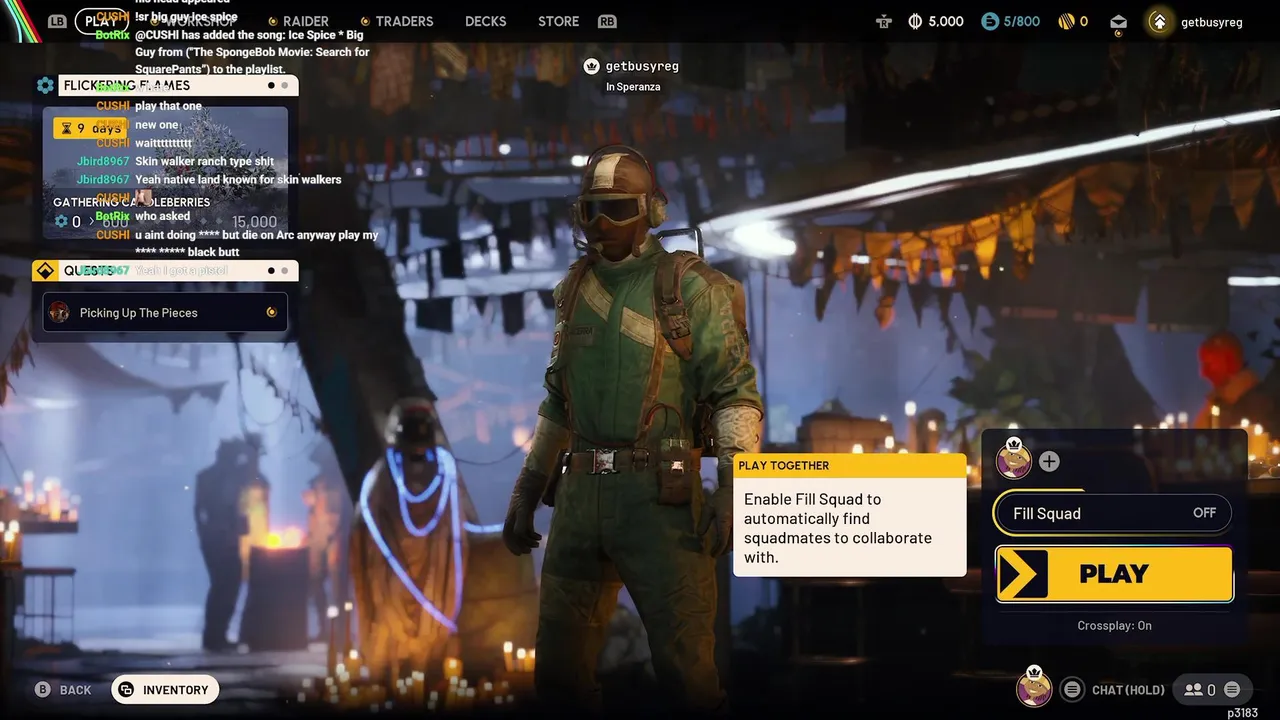Click the chat menu icon beside CHAT (HOLD)
This screenshot has width=1280, height=720.
(x=1072, y=689)
